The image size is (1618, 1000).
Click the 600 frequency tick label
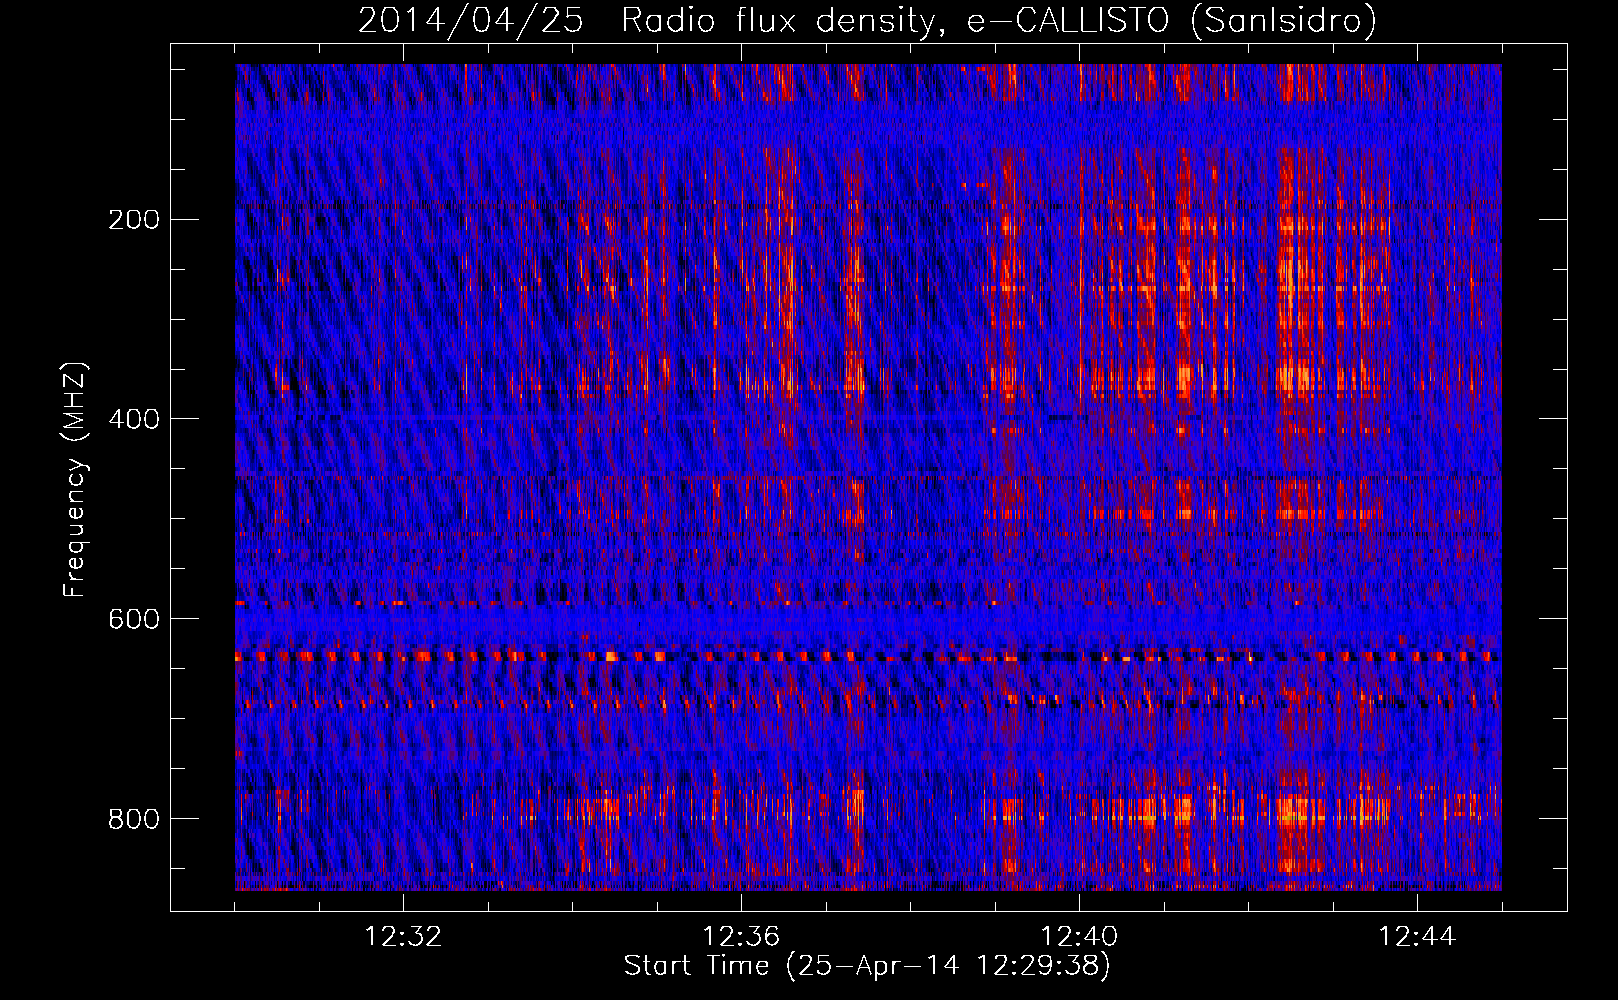pos(134,619)
